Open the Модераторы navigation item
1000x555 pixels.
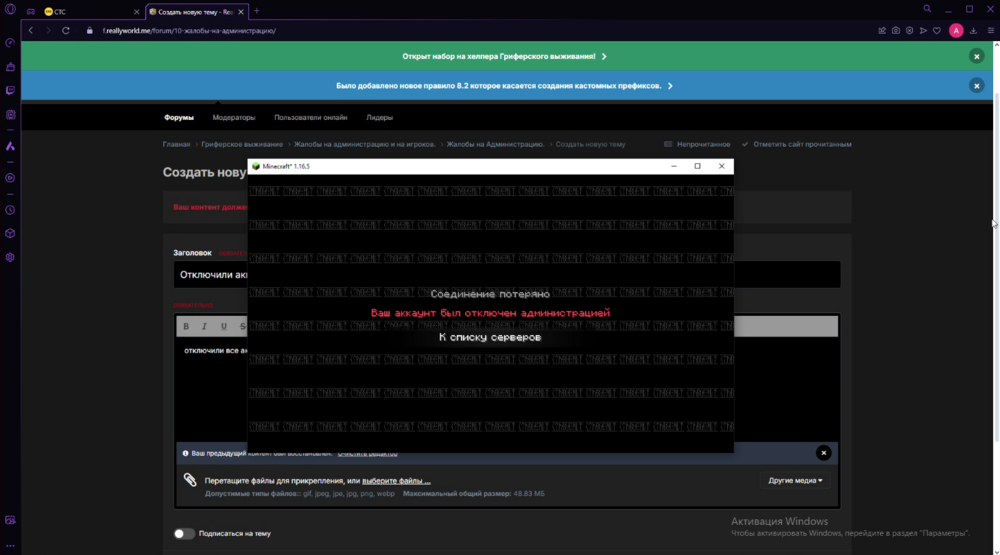(233, 117)
